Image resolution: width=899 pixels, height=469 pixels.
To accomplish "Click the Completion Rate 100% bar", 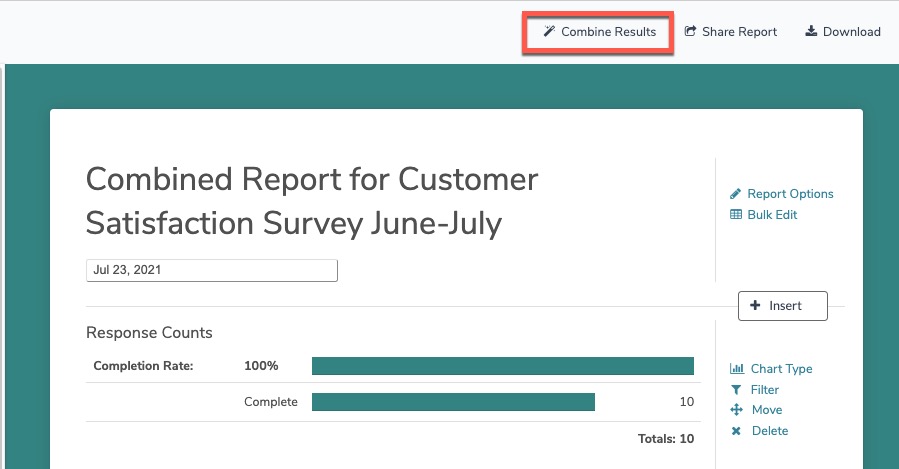I will point(502,366).
